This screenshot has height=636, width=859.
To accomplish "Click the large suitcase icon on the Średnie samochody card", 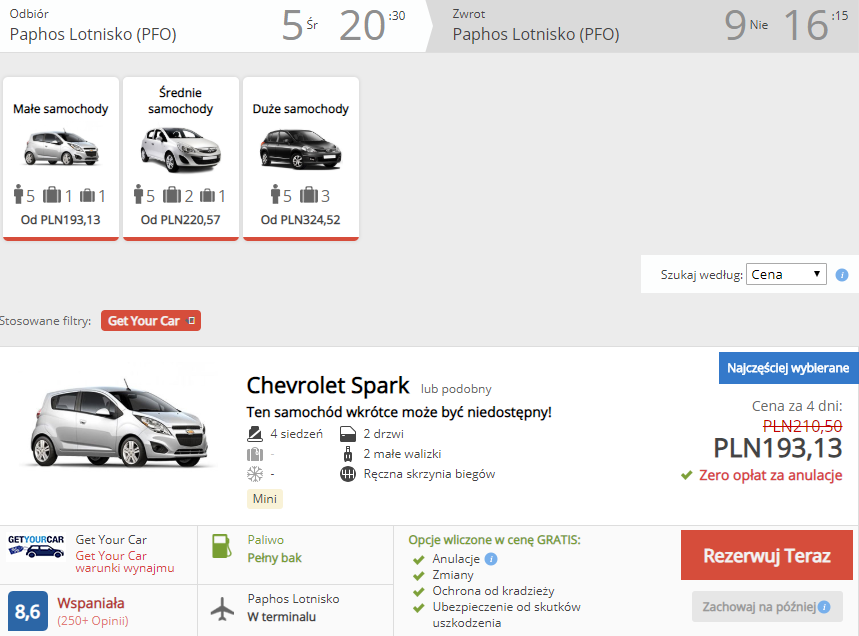I will coord(171,194).
